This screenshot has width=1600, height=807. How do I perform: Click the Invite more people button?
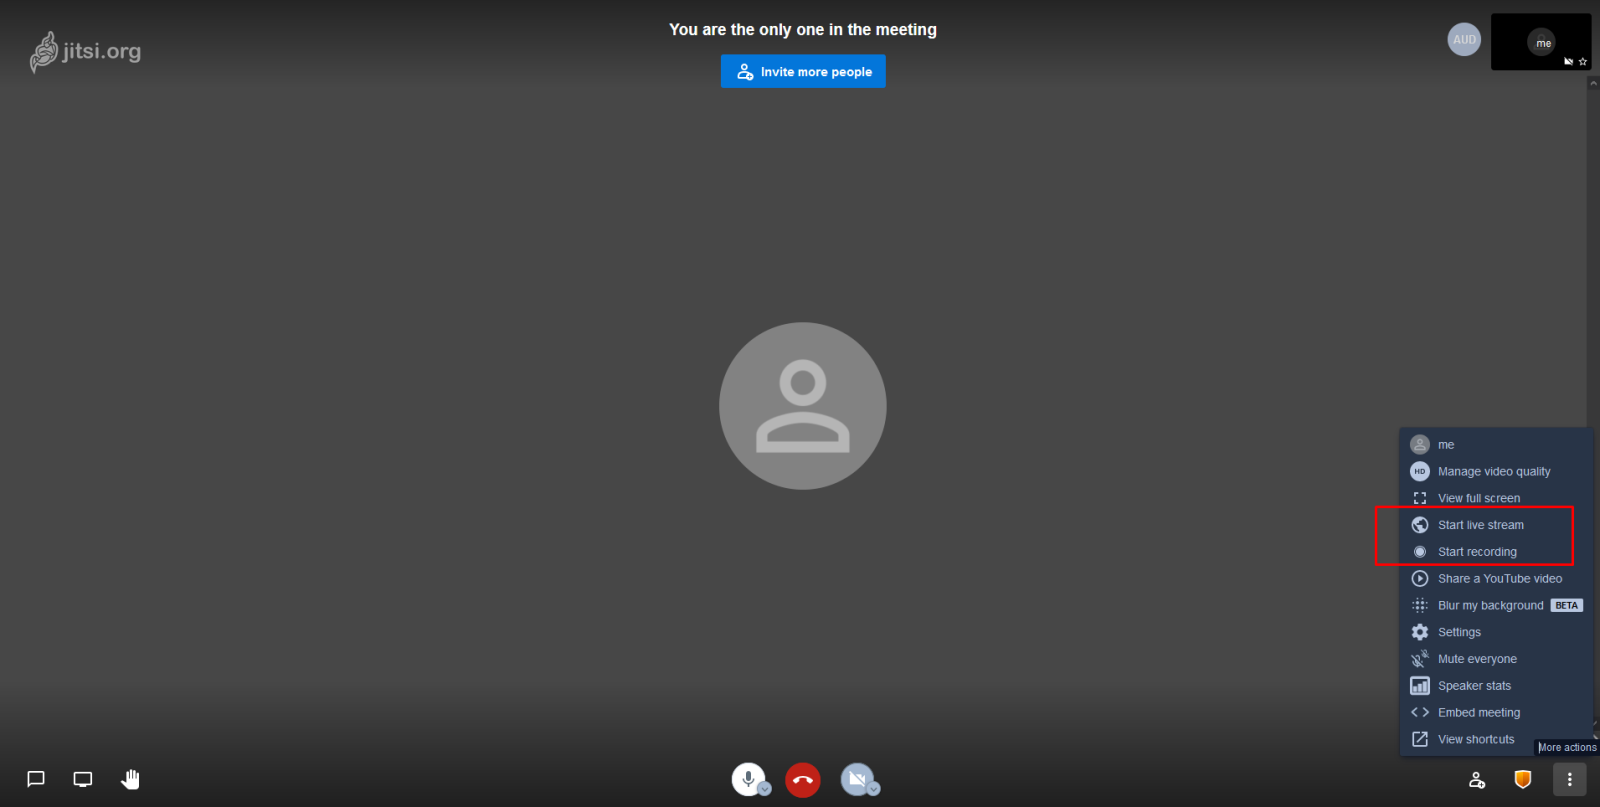point(803,72)
